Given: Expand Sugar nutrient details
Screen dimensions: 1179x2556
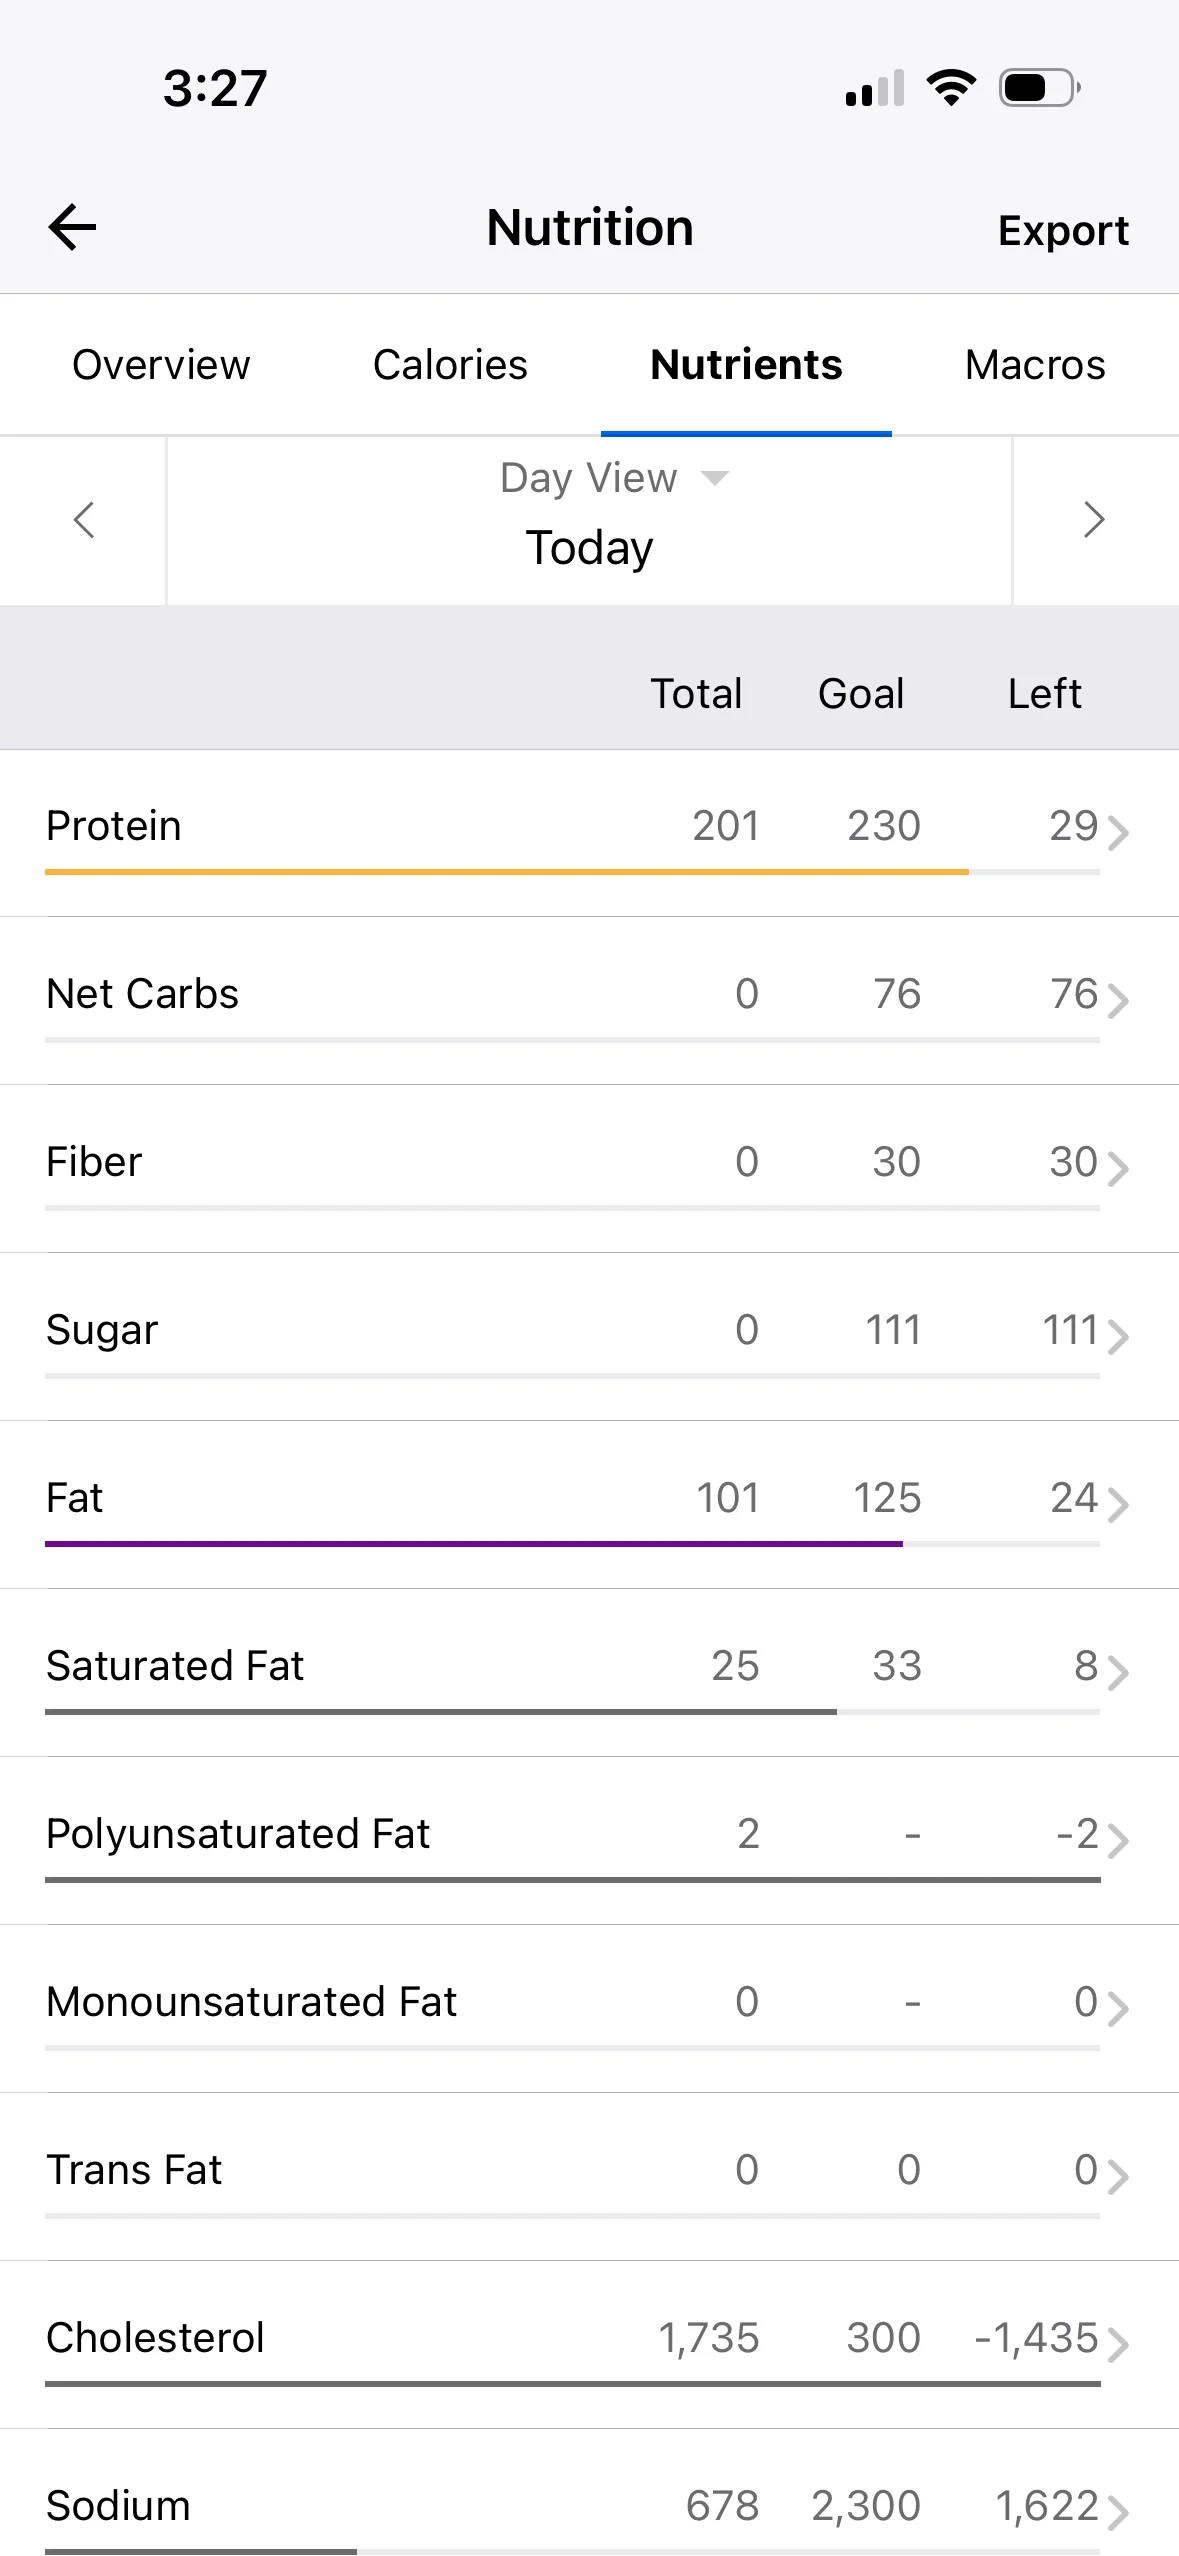Looking at the screenshot, I should coord(589,1336).
